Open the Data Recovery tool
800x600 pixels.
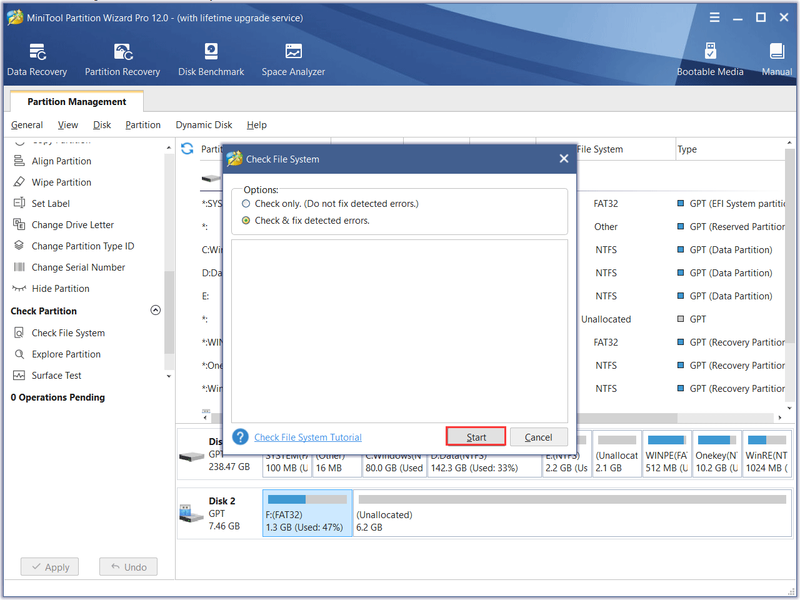pyautogui.click(x=37, y=60)
